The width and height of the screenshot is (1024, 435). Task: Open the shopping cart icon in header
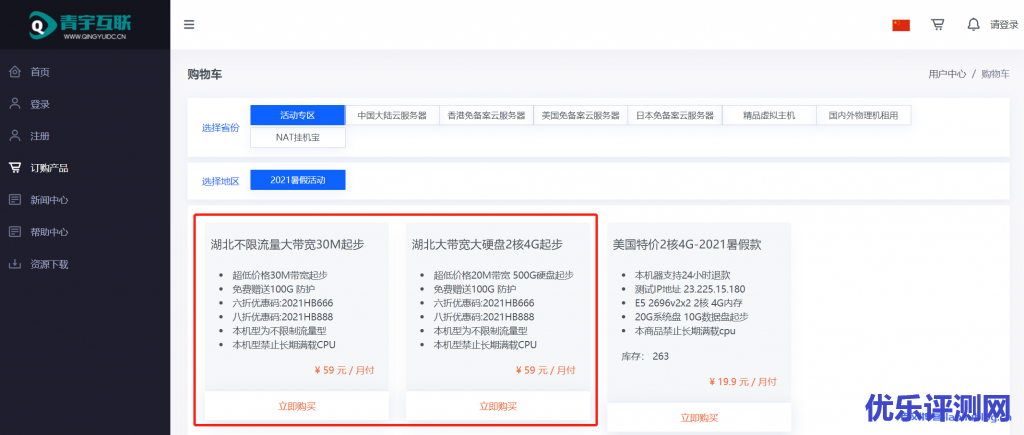937,25
